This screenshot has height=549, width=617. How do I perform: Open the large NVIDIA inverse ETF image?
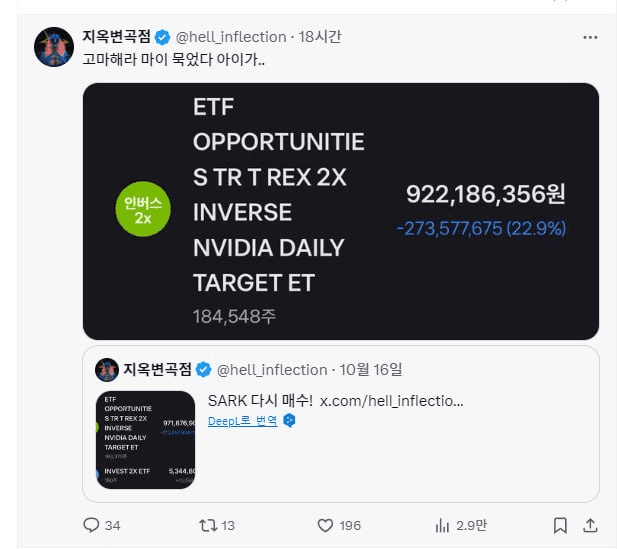coord(340,211)
